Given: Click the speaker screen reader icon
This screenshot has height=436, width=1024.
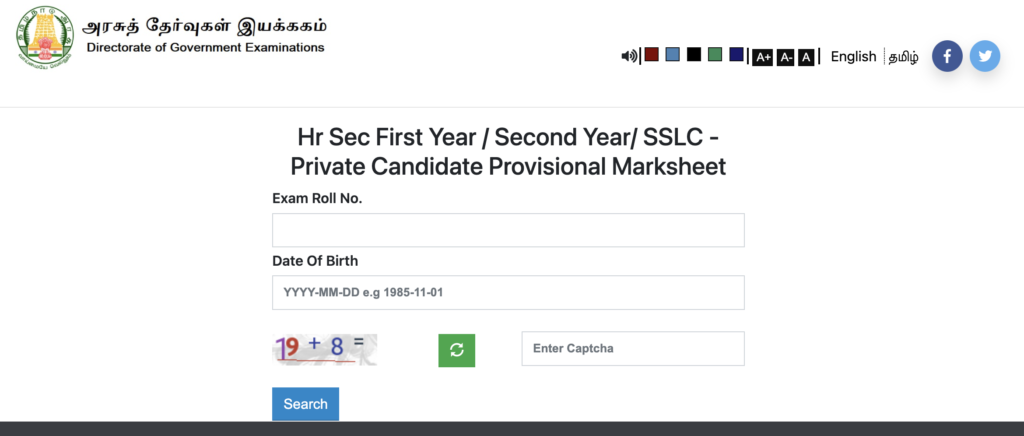Looking at the screenshot, I should point(629,56).
